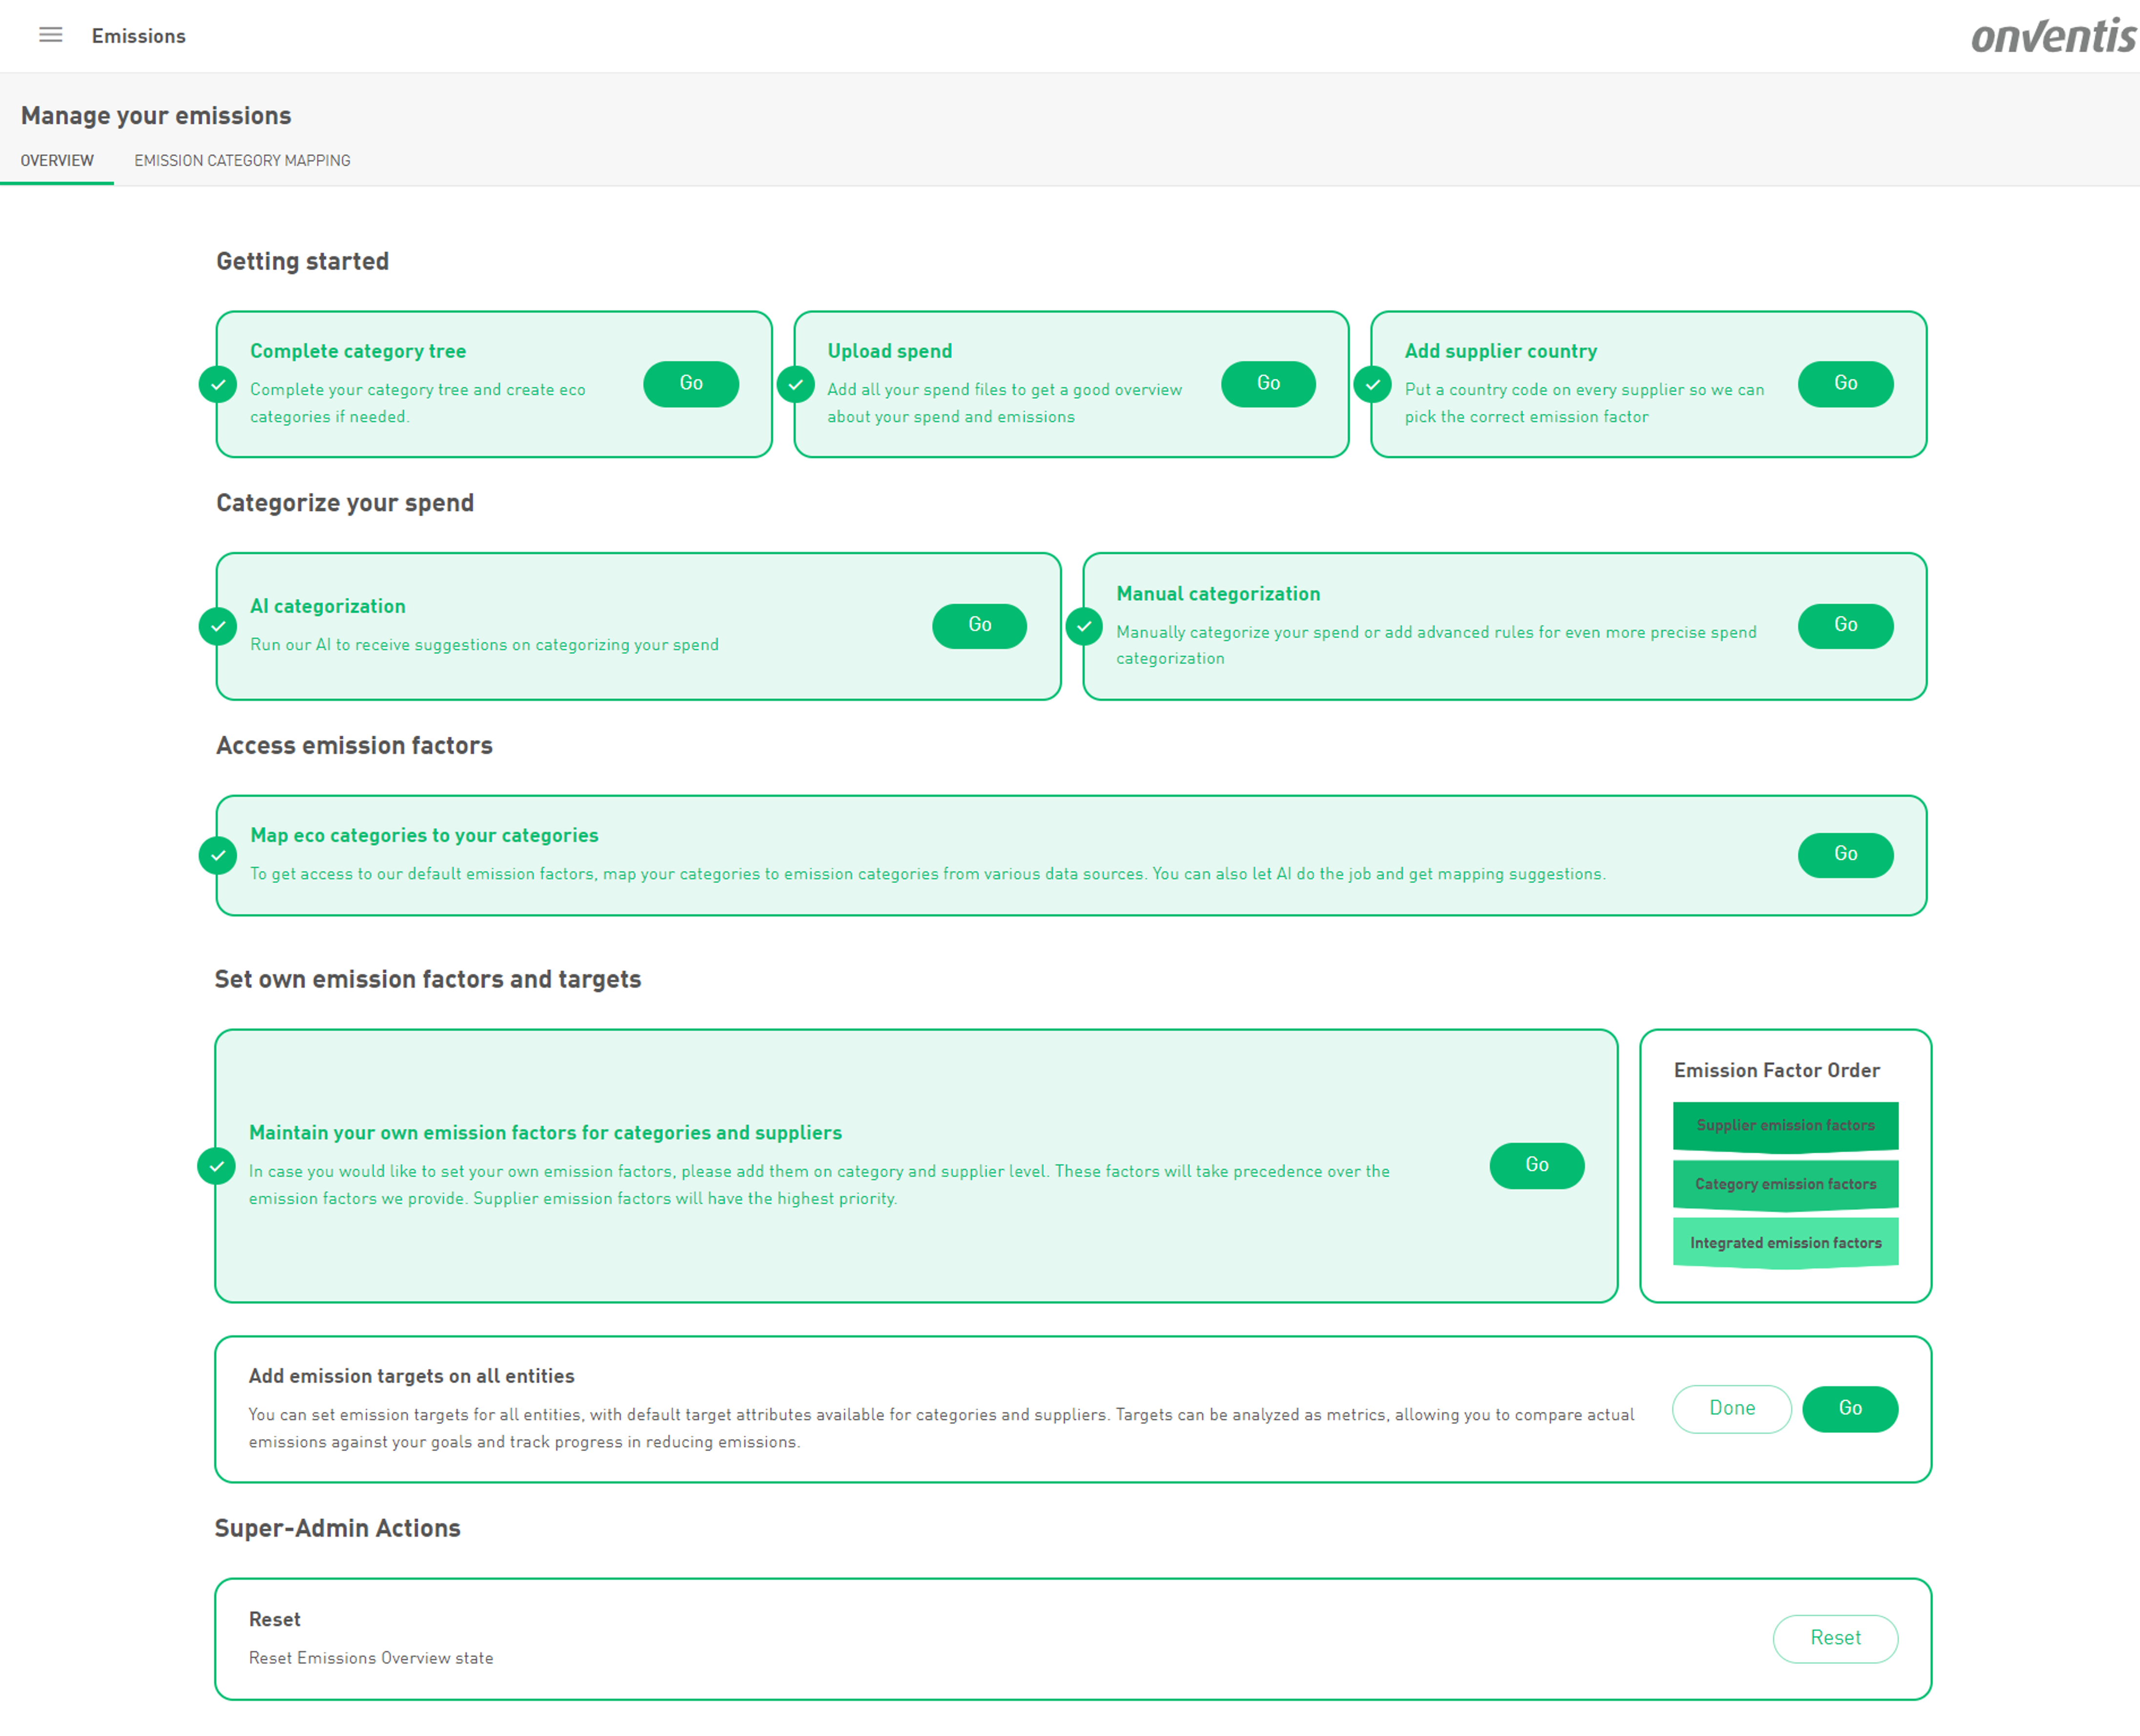Mark emission targets as Done
The image size is (2140, 1736).
coord(1731,1408)
